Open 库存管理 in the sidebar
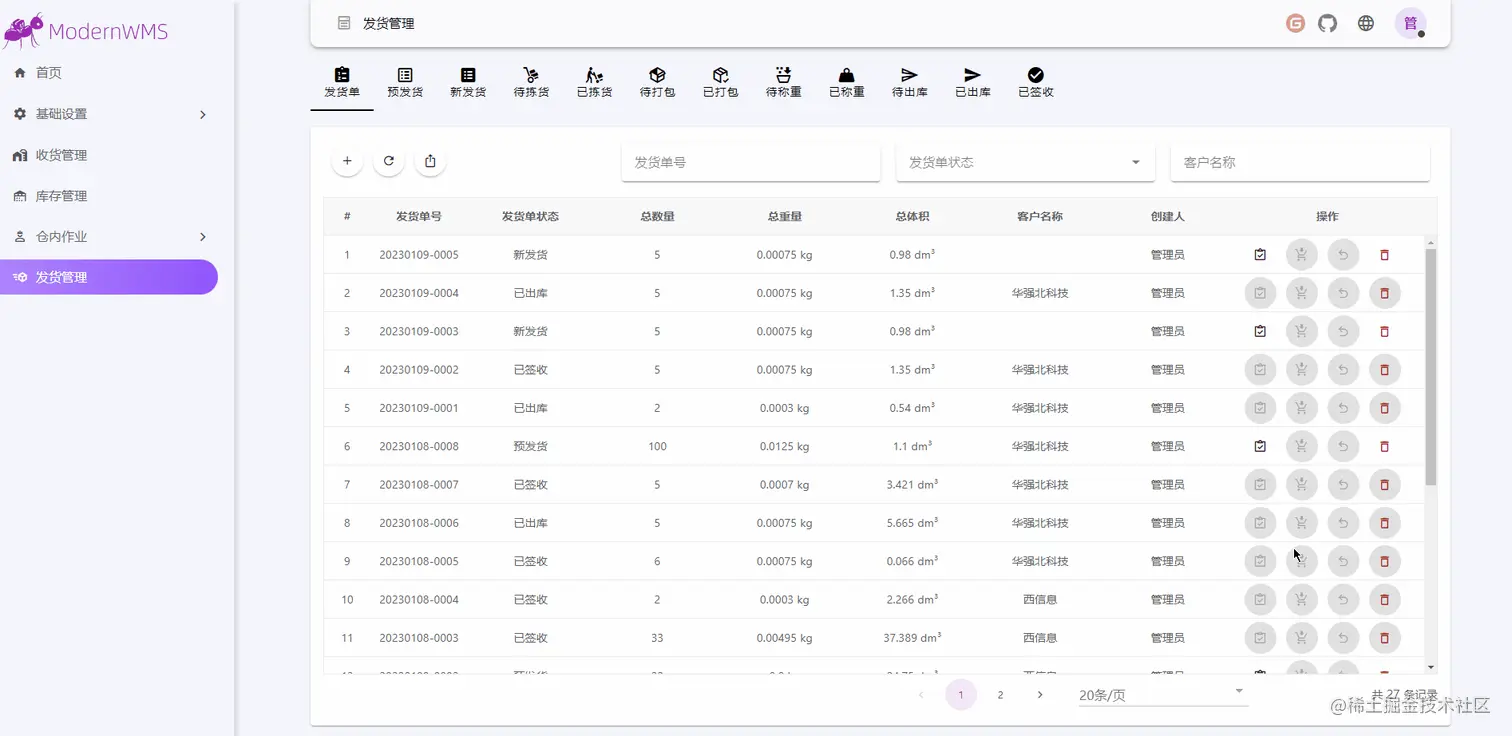1512x736 pixels. 109,196
